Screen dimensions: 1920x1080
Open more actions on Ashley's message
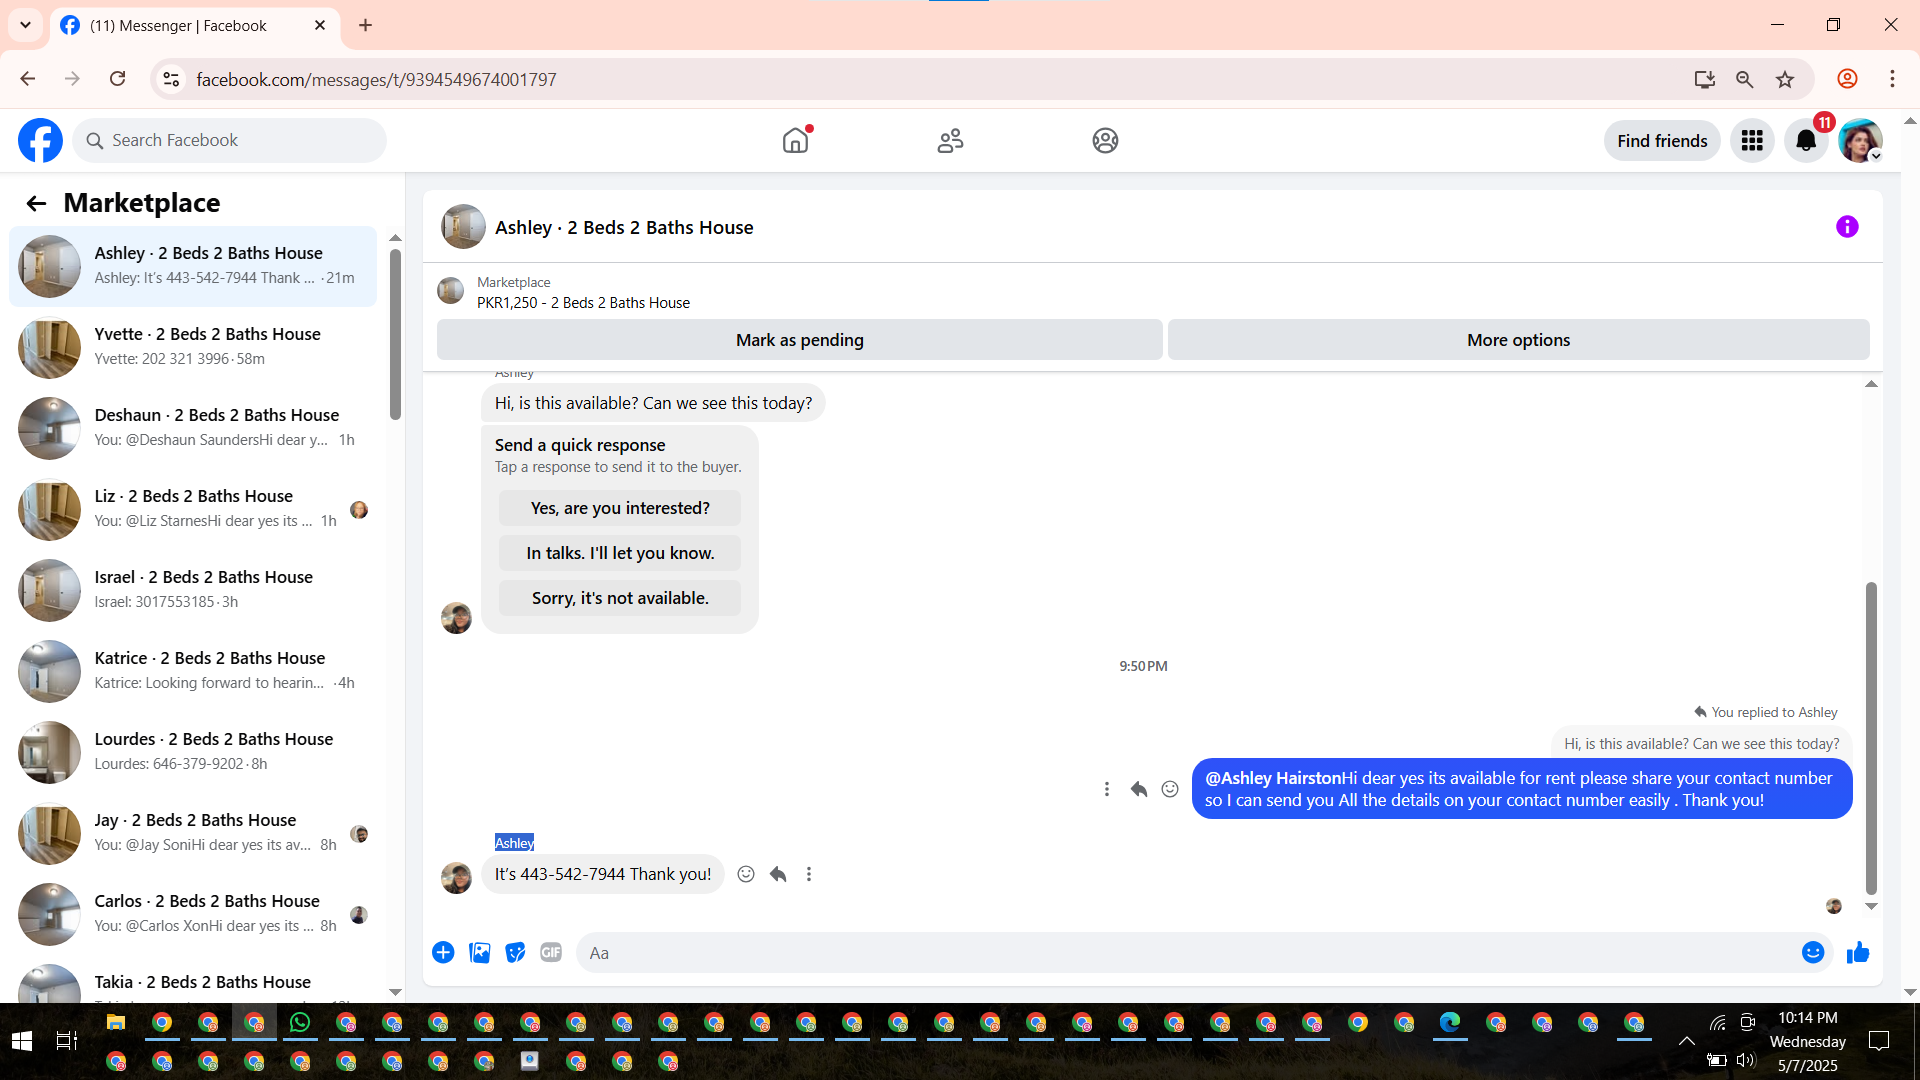click(809, 874)
